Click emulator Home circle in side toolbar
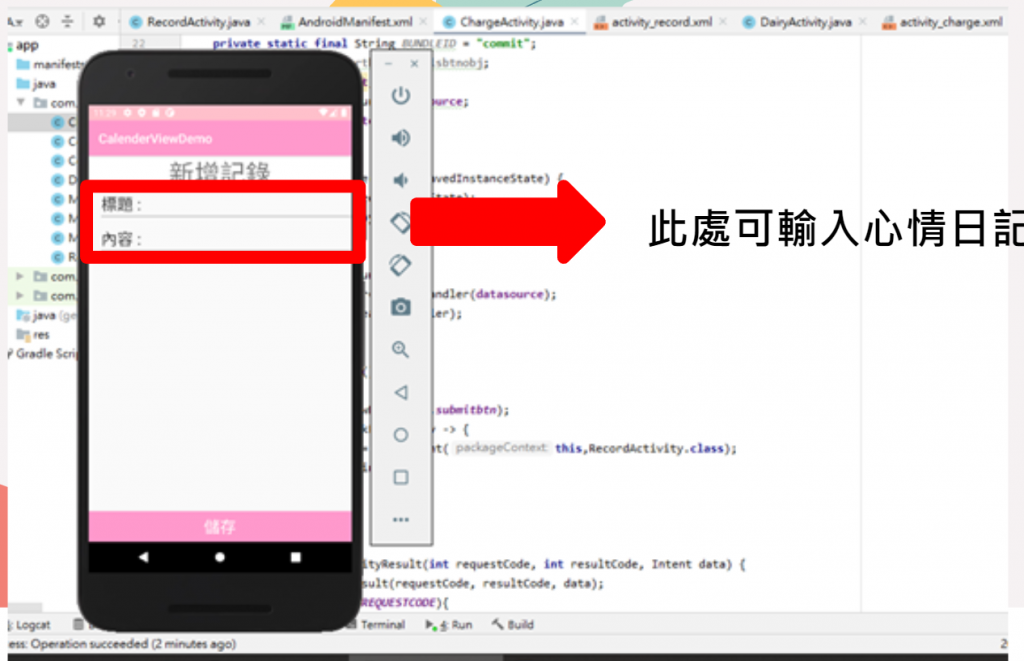1024x661 pixels. (401, 435)
